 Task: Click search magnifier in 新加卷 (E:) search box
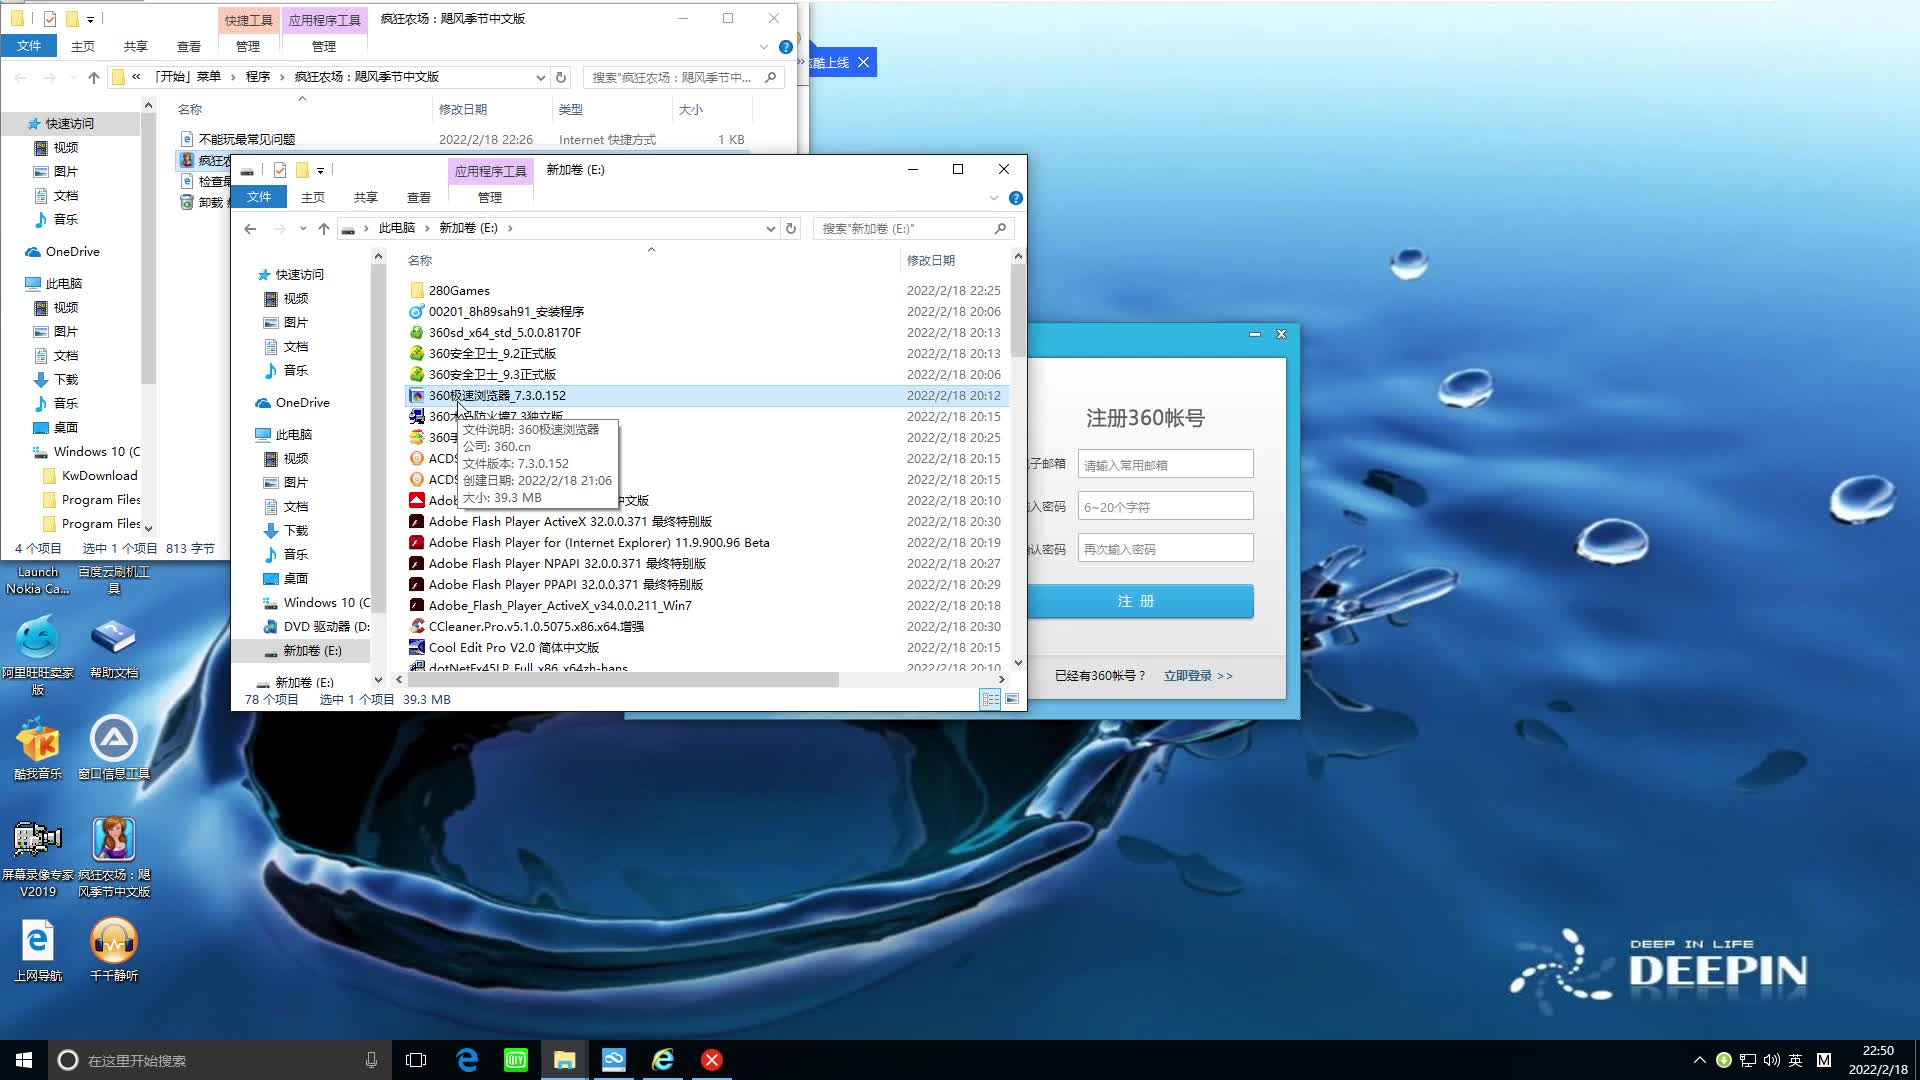tap(1000, 228)
